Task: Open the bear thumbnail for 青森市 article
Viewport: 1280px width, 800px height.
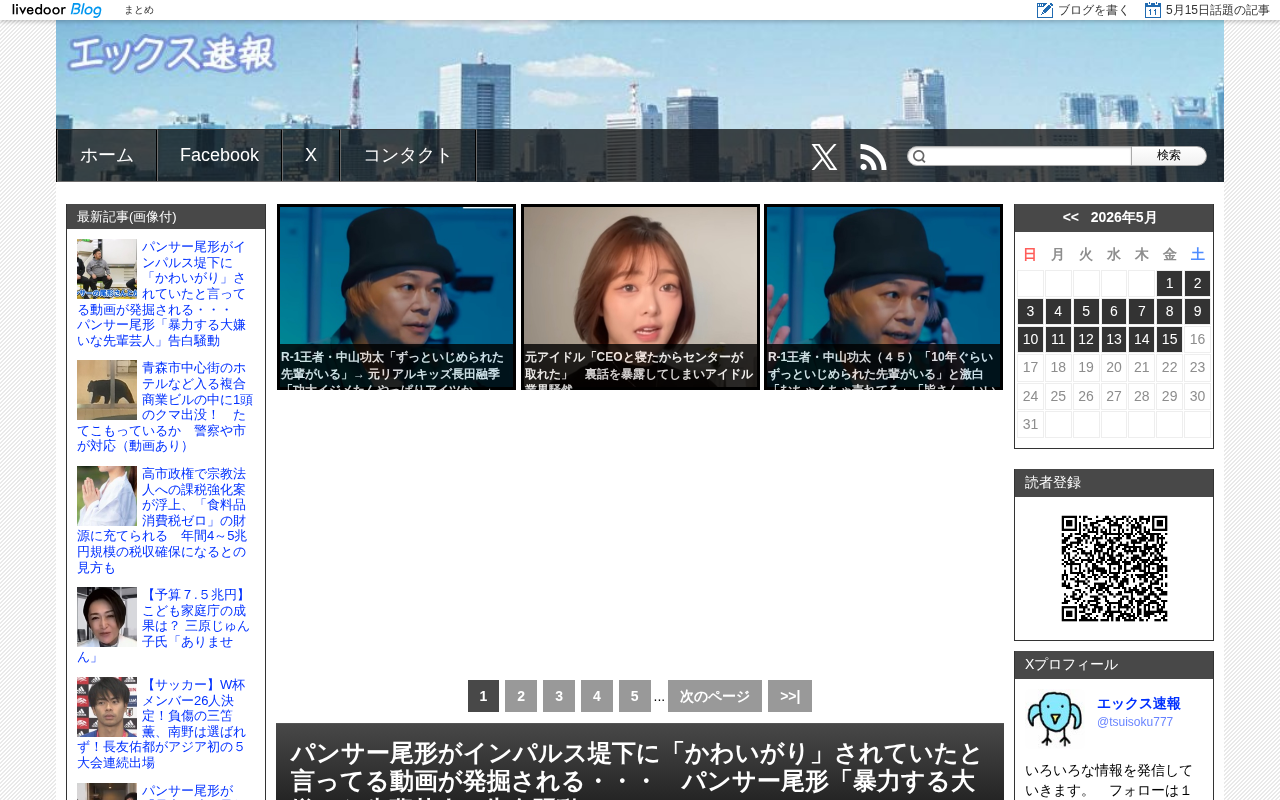Action: click(x=107, y=390)
